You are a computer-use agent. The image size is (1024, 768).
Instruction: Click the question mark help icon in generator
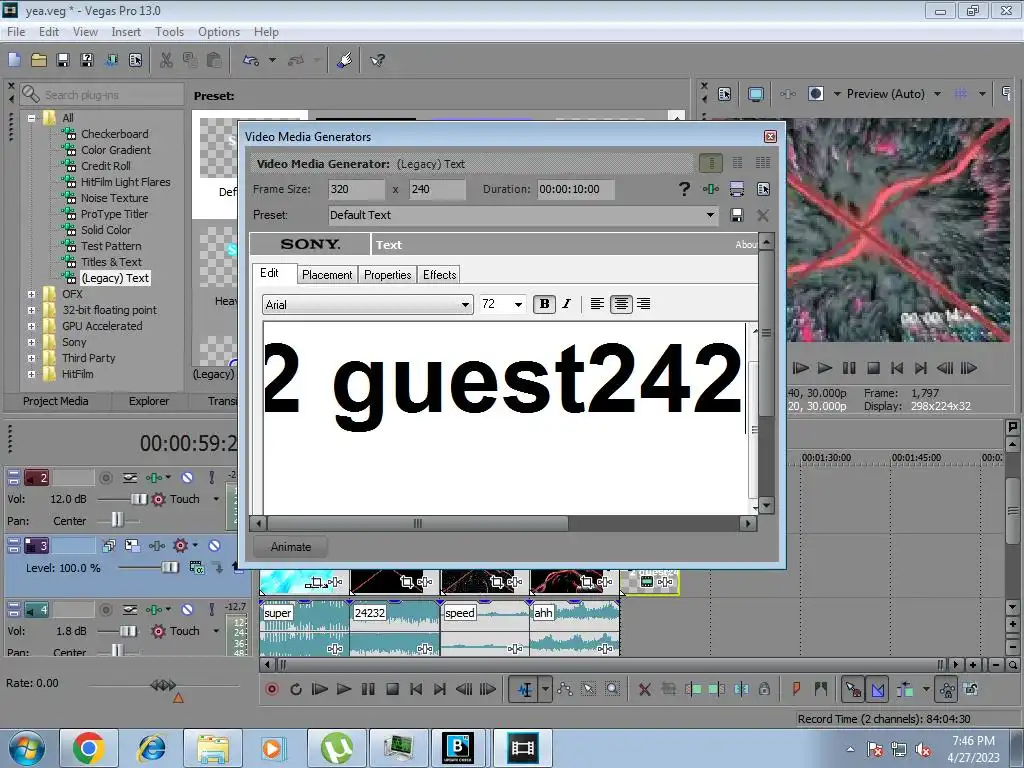tap(684, 189)
